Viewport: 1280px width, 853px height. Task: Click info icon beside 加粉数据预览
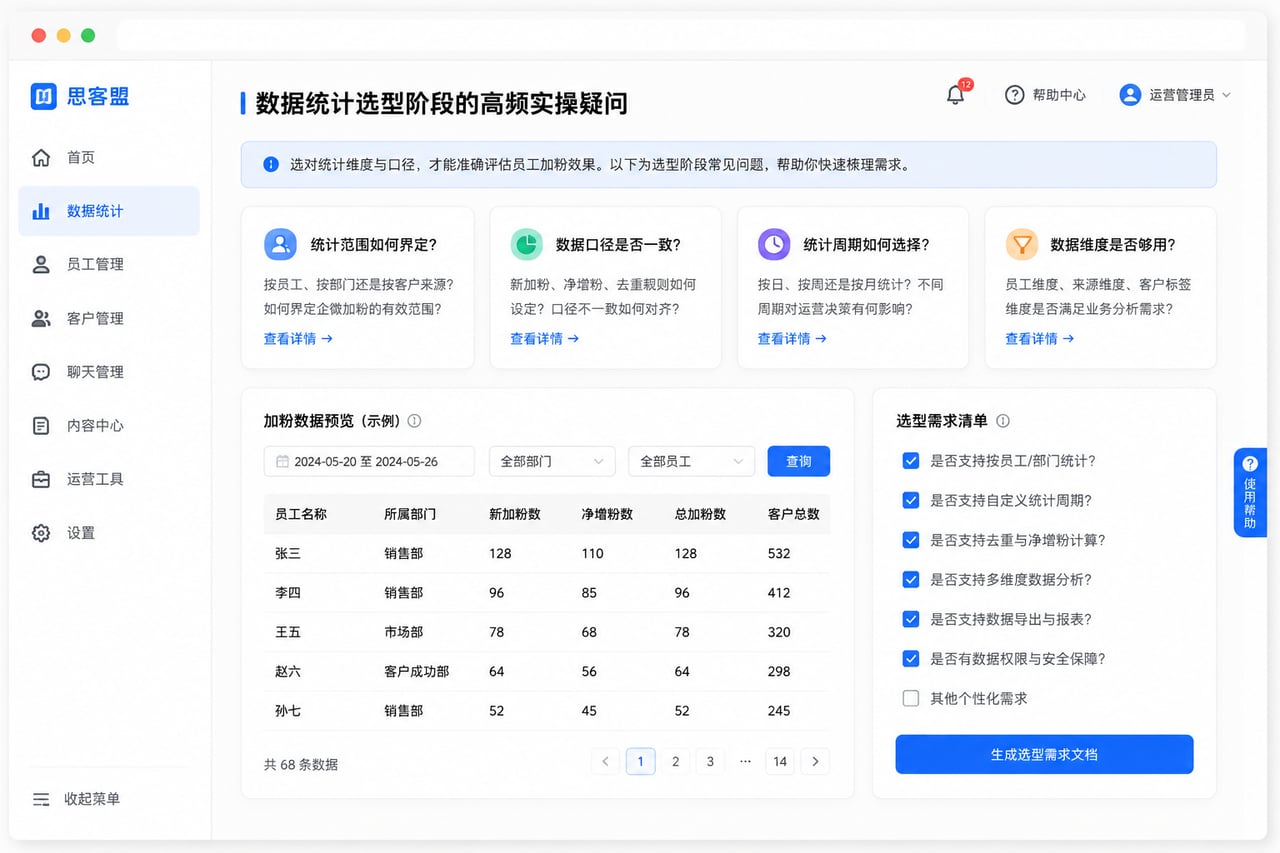[x=414, y=421]
